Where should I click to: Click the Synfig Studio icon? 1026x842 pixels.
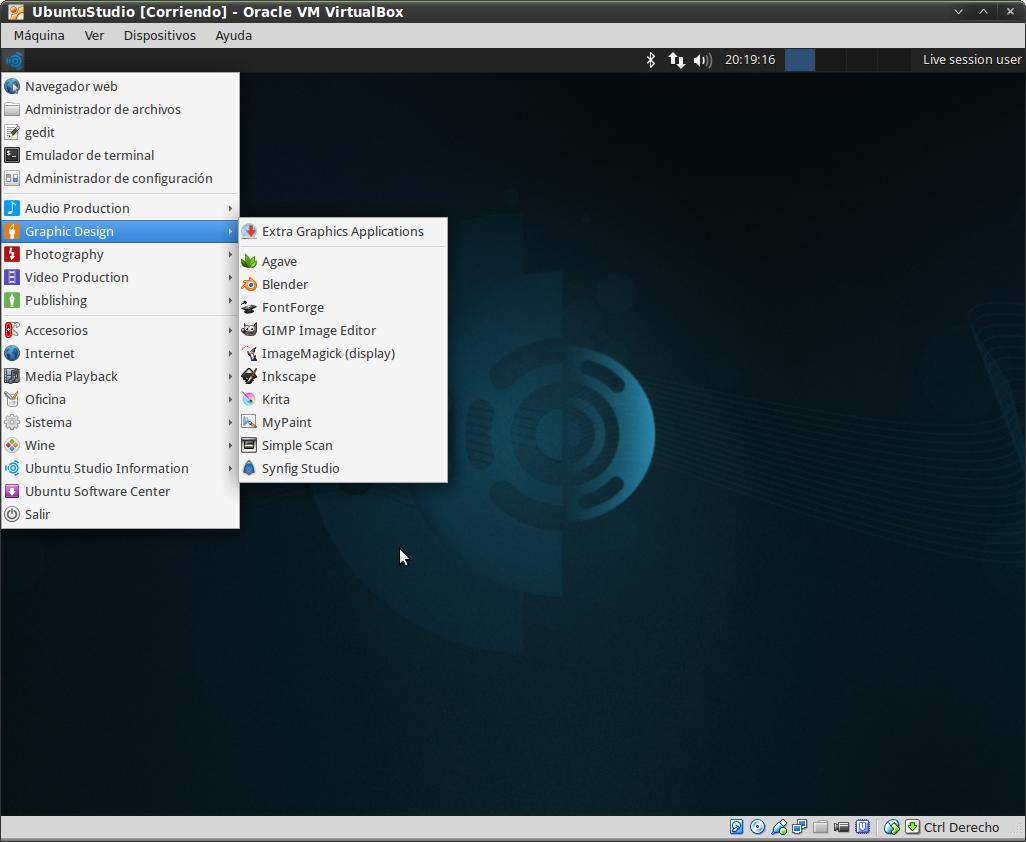tap(249, 468)
